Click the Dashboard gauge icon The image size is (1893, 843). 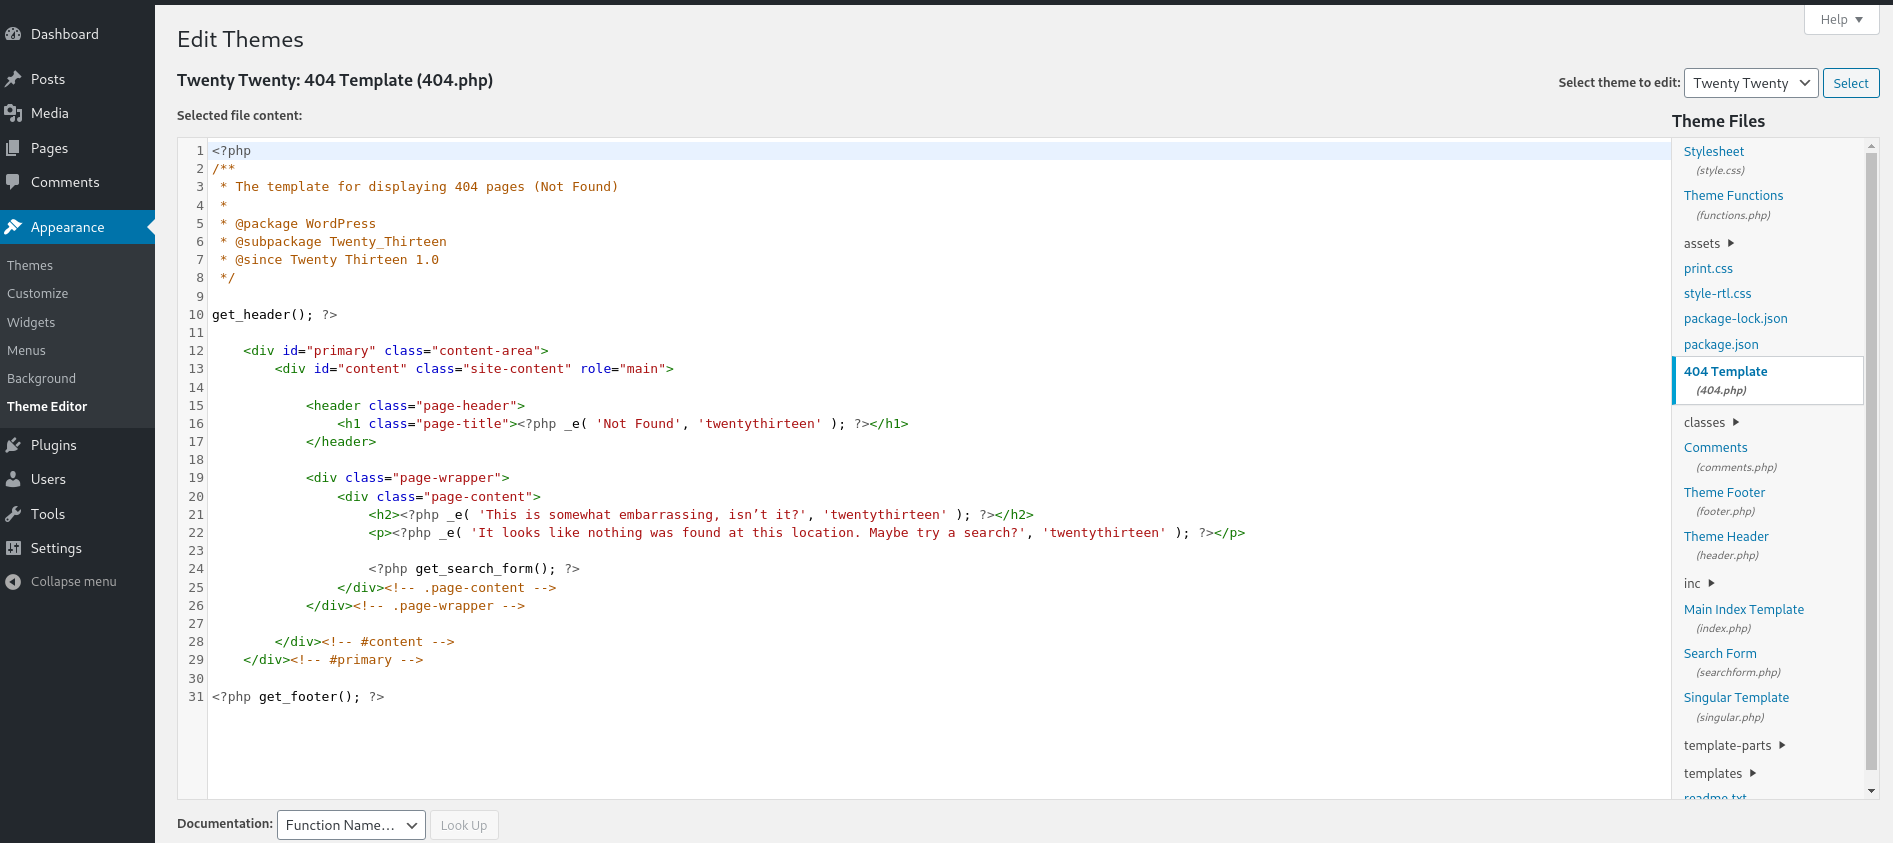coord(13,34)
